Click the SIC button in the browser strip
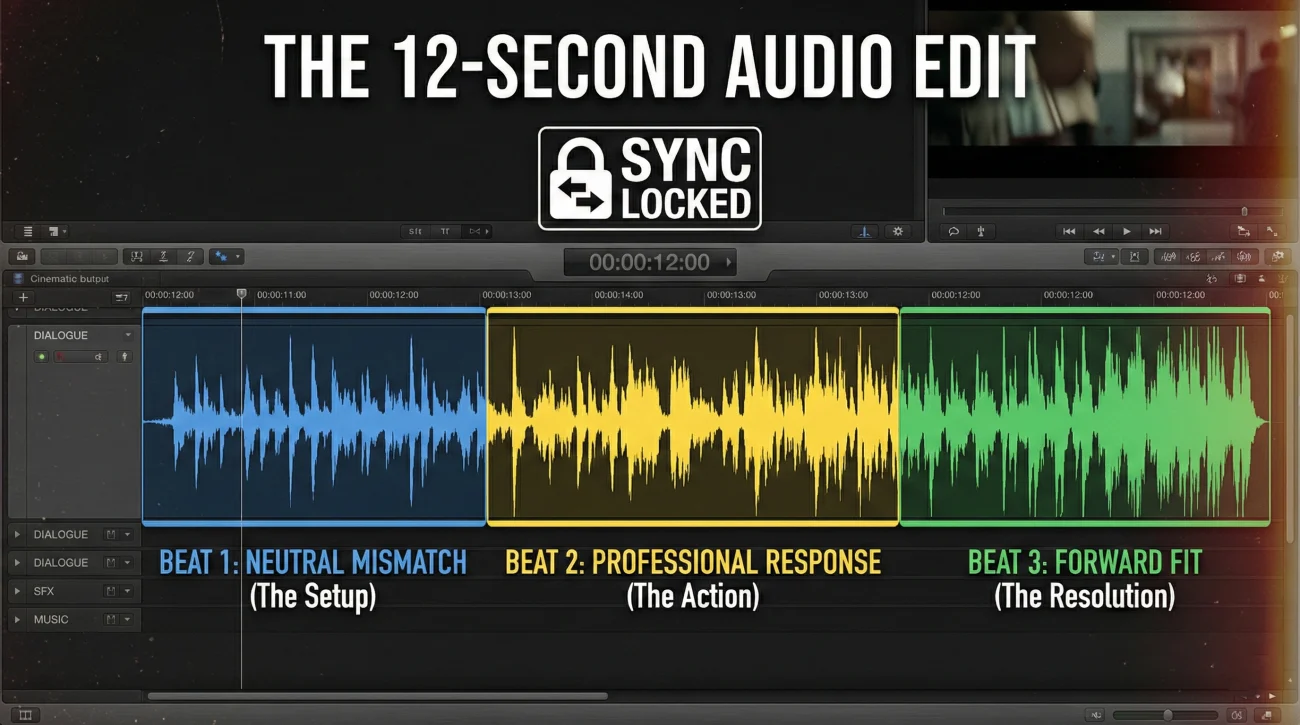 coord(416,231)
